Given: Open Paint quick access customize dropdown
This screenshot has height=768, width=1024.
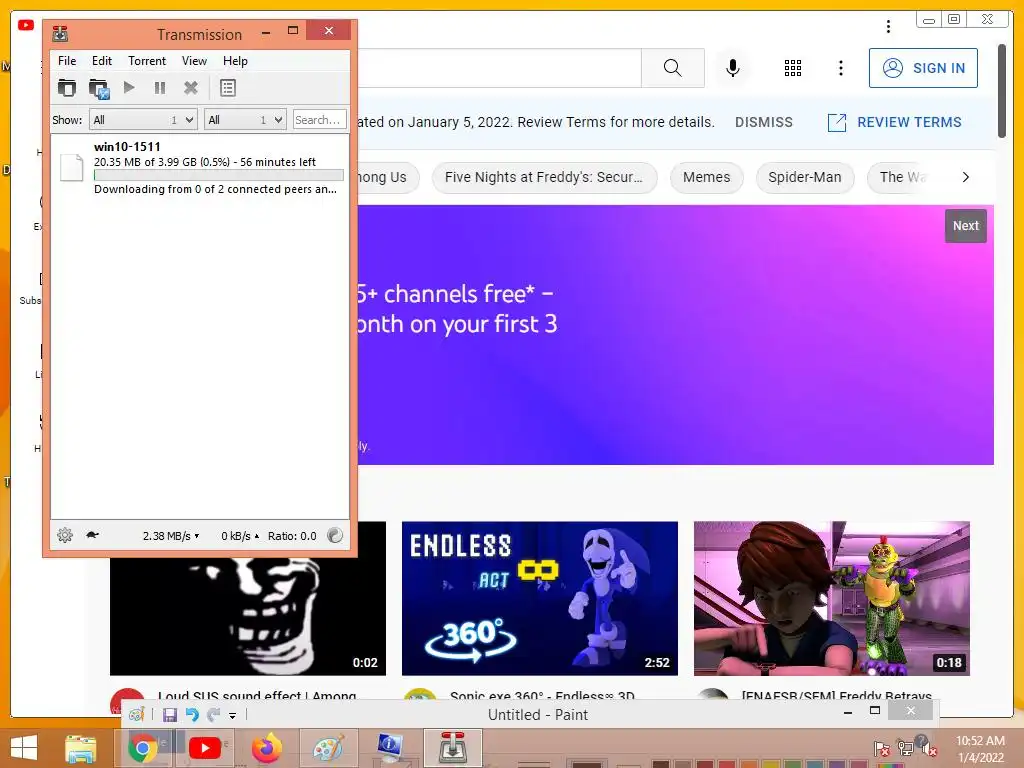Looking at the screenshot, I should click(232, 716).
